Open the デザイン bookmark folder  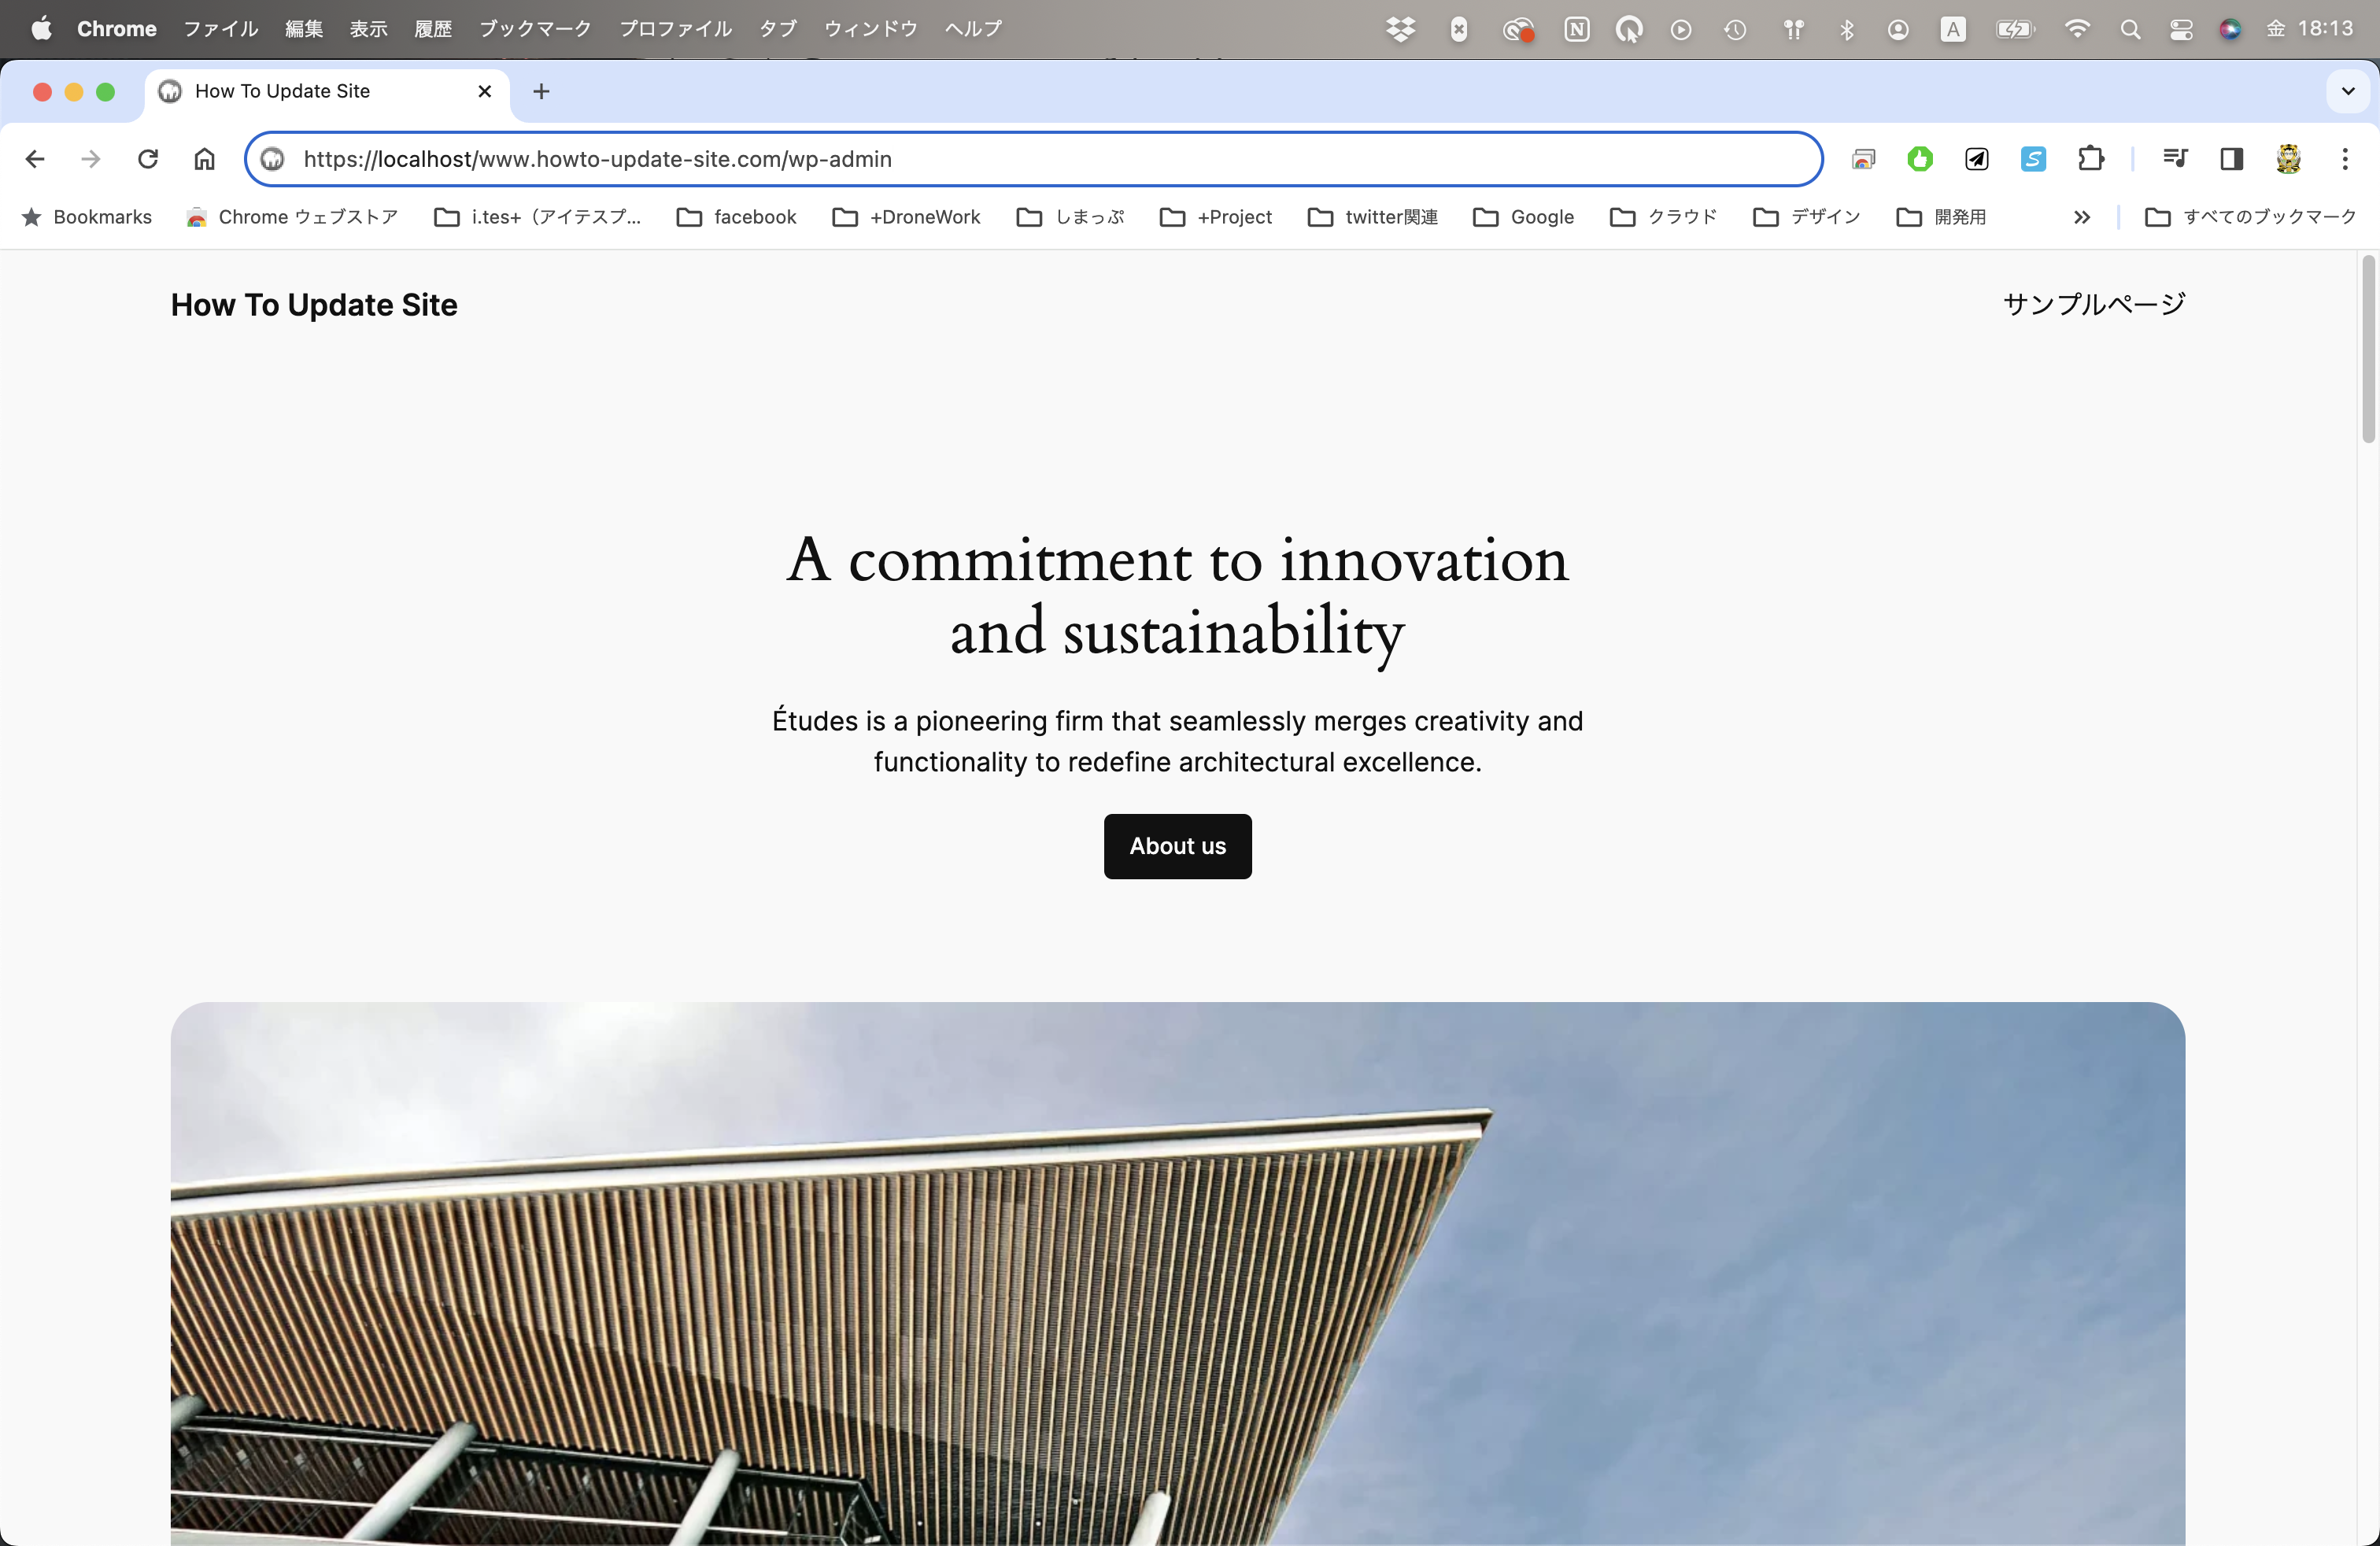pyautogui.click(x=1807, y=217)
